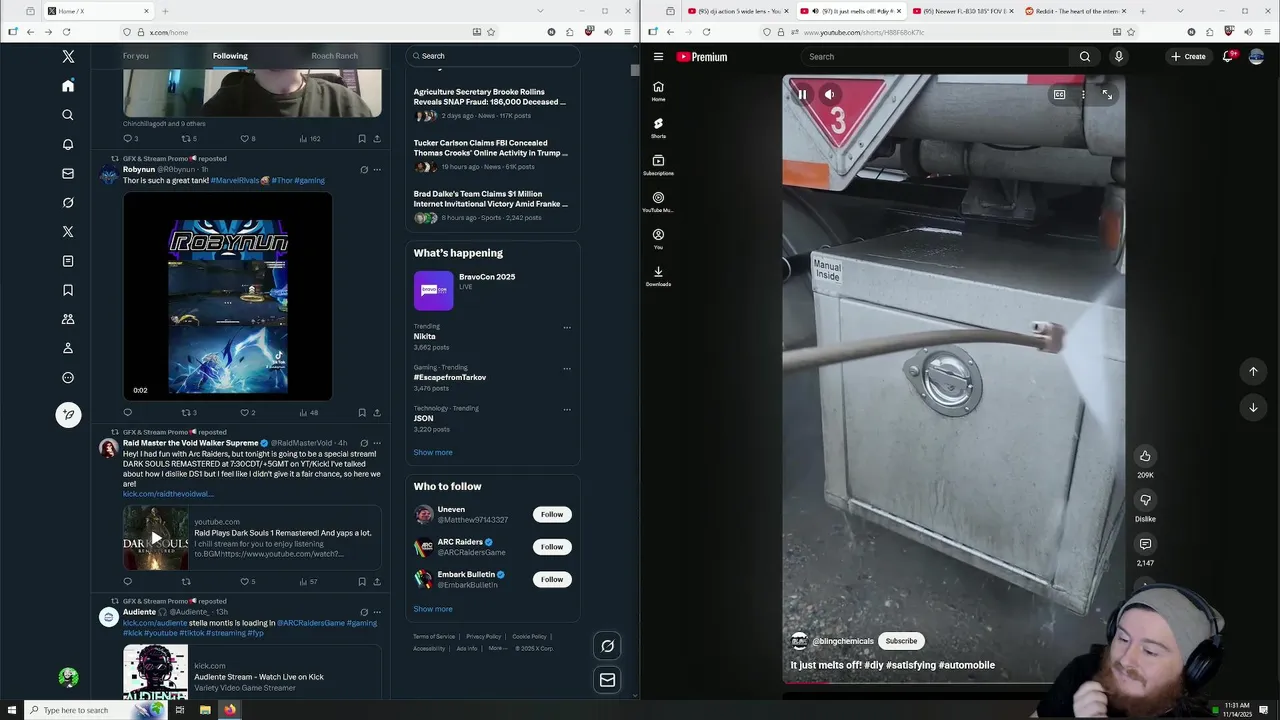This screenshot has width=1280, height=720.
Task: Switch to Roach Ranch tab on X
Action: click(334, 56)
